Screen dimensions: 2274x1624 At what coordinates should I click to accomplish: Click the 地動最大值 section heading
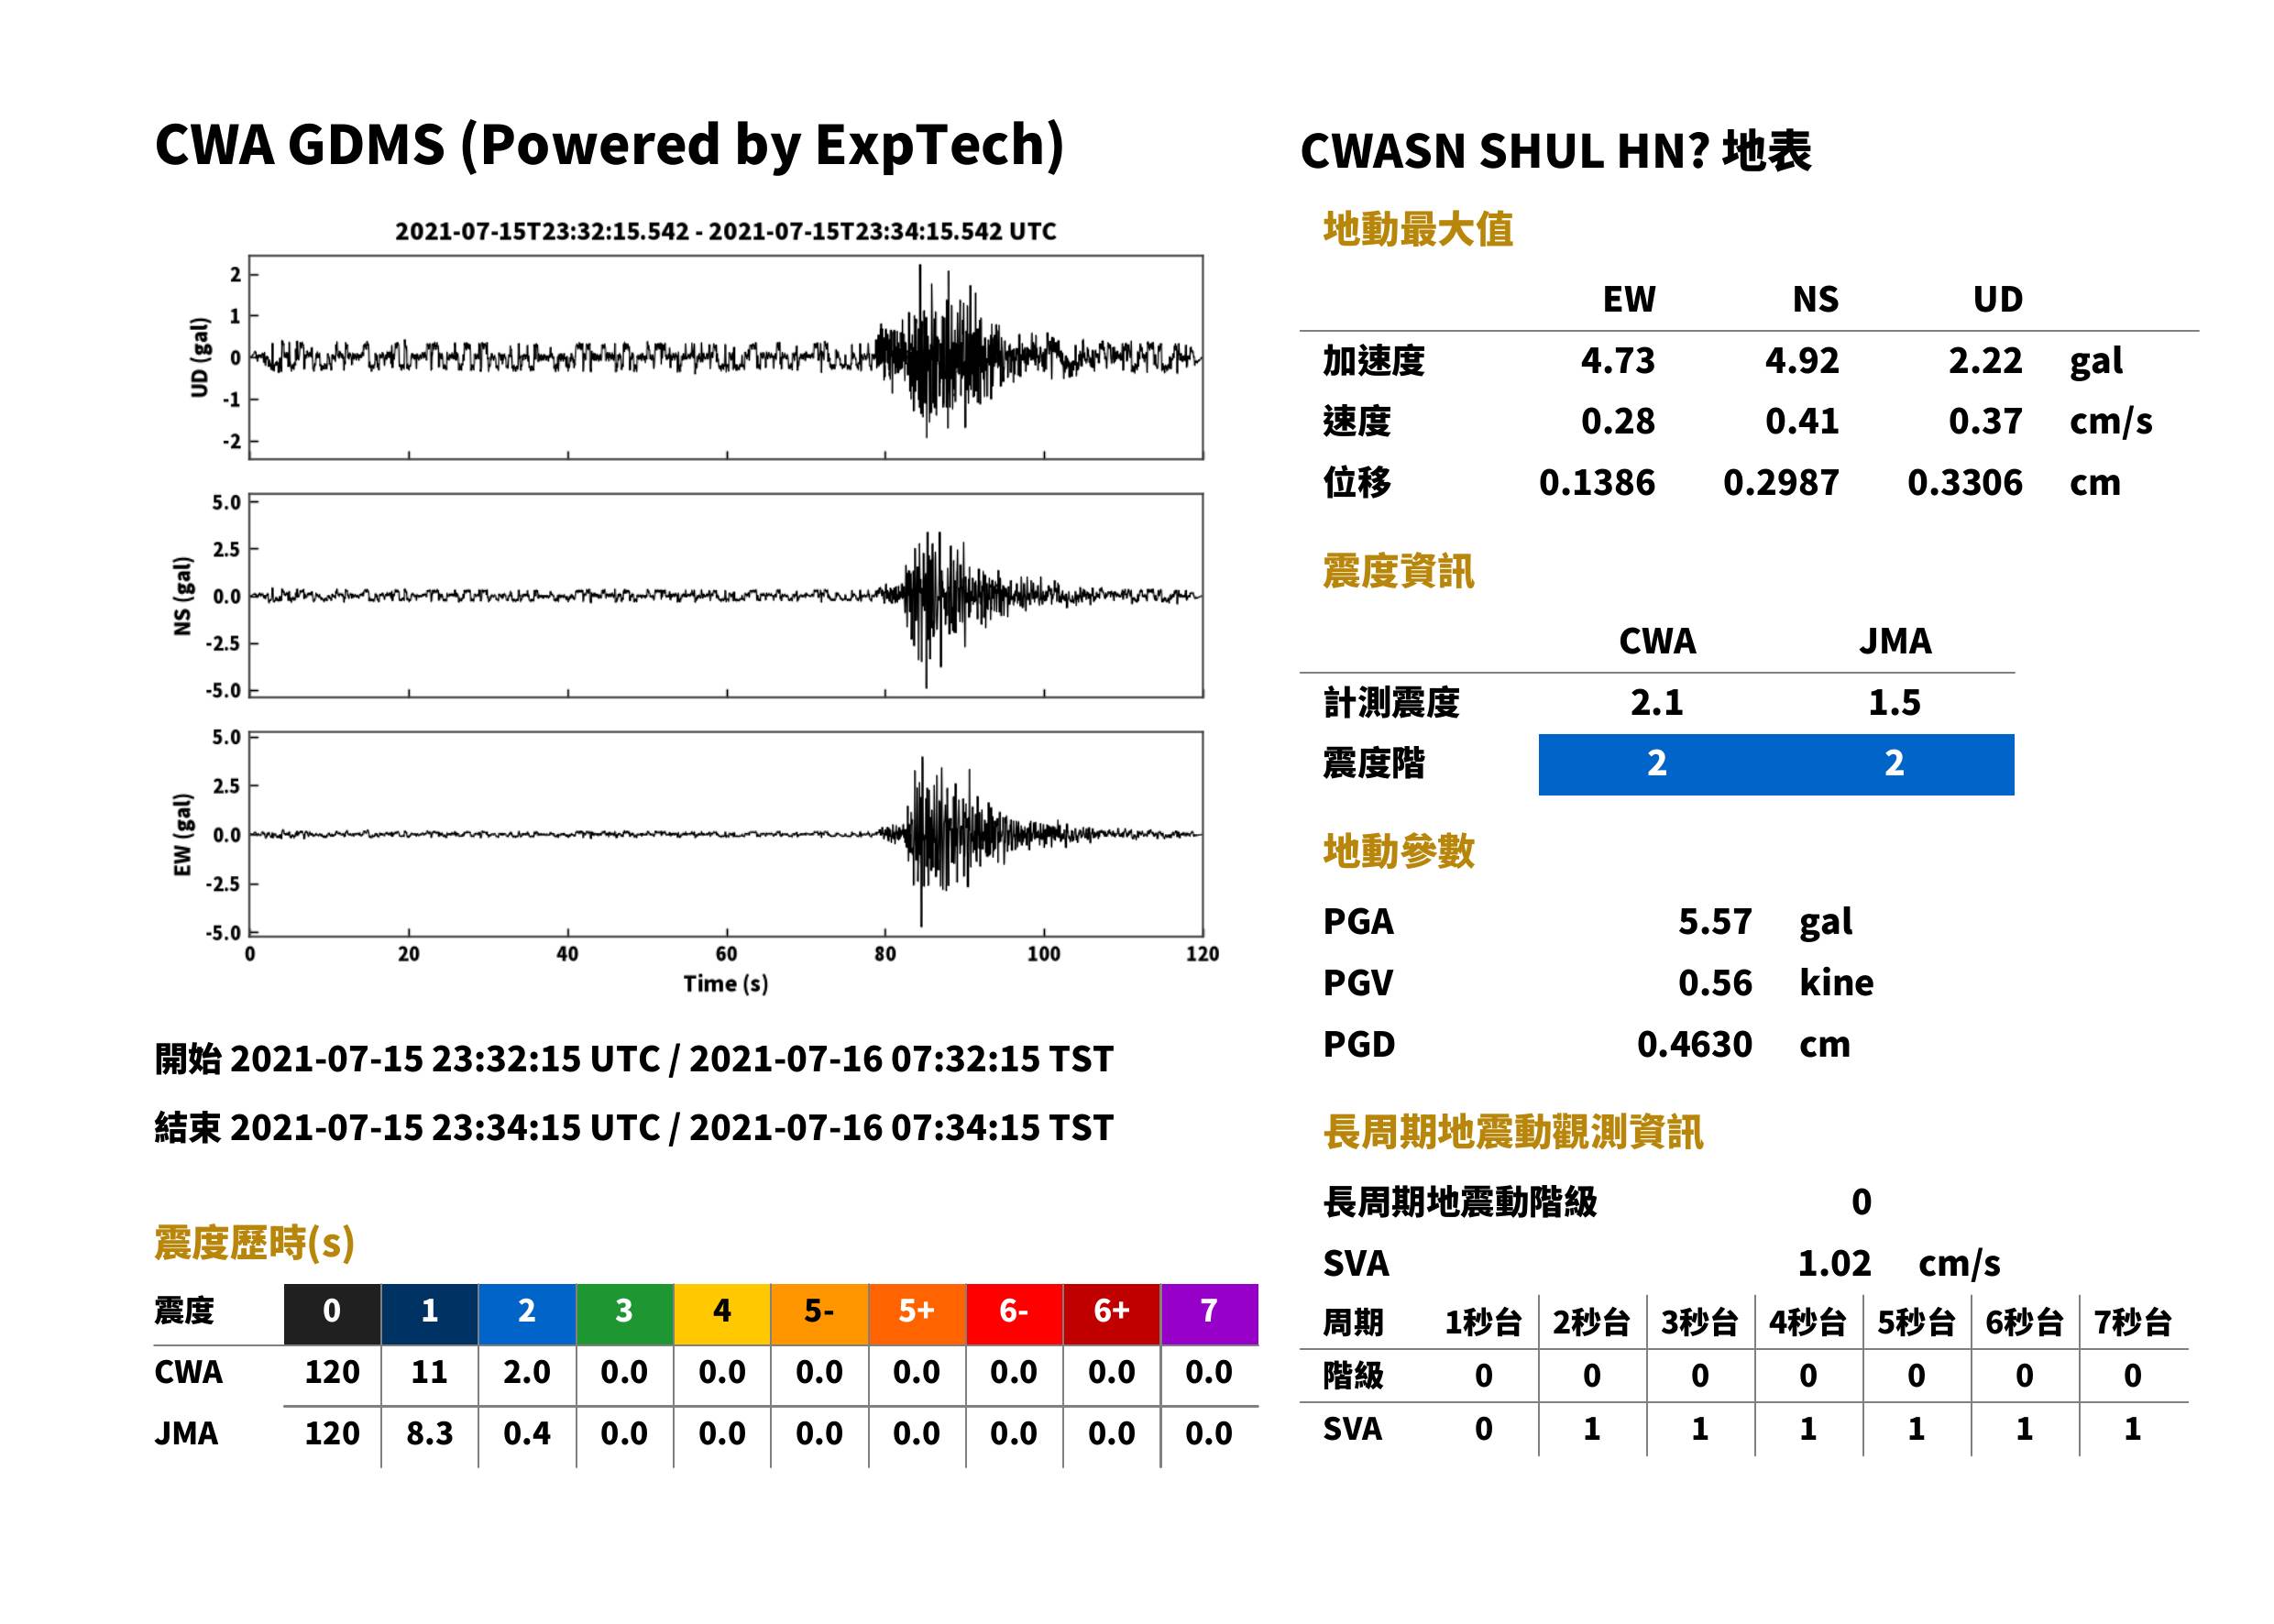1417,229
